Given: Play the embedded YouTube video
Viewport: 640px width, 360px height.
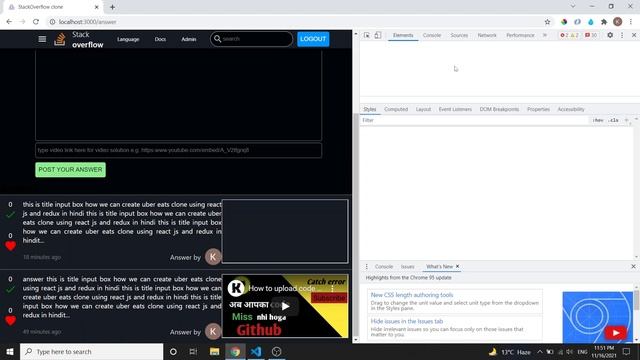Looking at the screenshot, I should [x=285, y=306].
